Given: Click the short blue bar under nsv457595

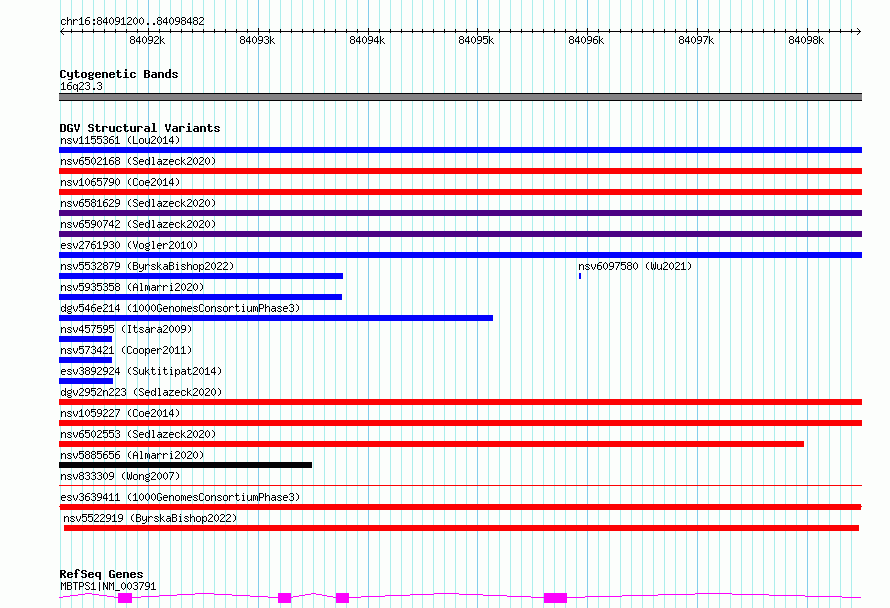Looking at the screenshot, I should [x=85, y=339].
